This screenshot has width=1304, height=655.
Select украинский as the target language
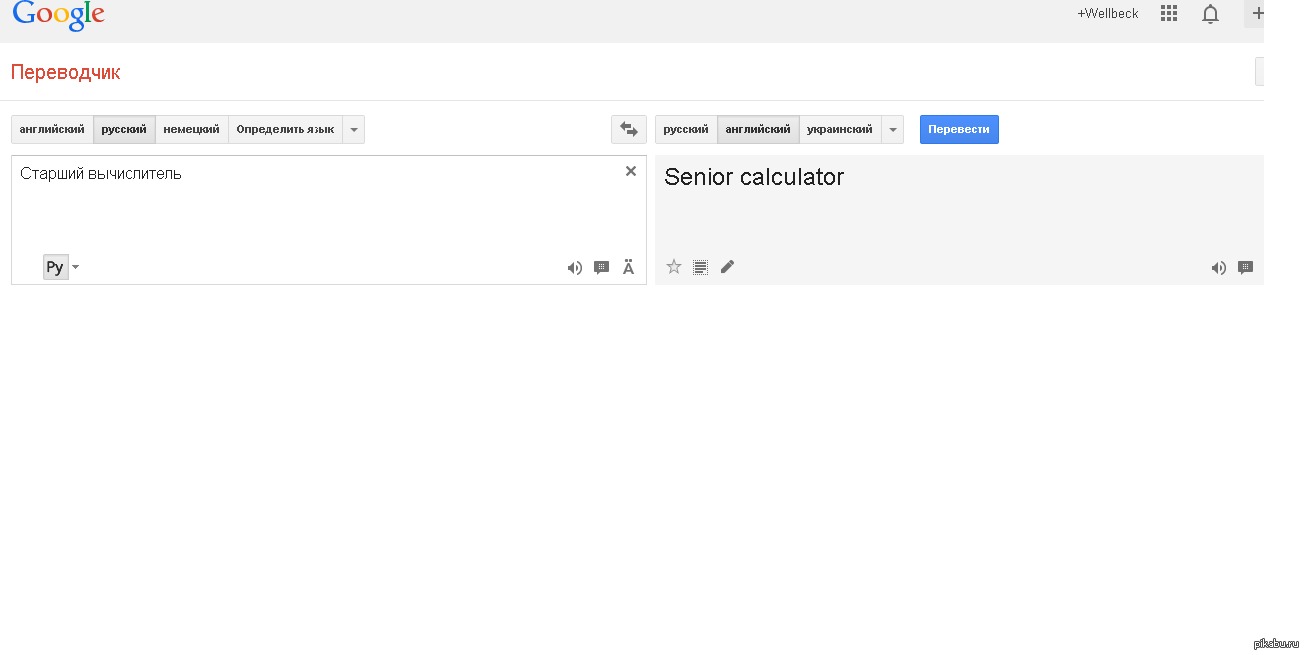pyautogui.click(x=839, y=130)
